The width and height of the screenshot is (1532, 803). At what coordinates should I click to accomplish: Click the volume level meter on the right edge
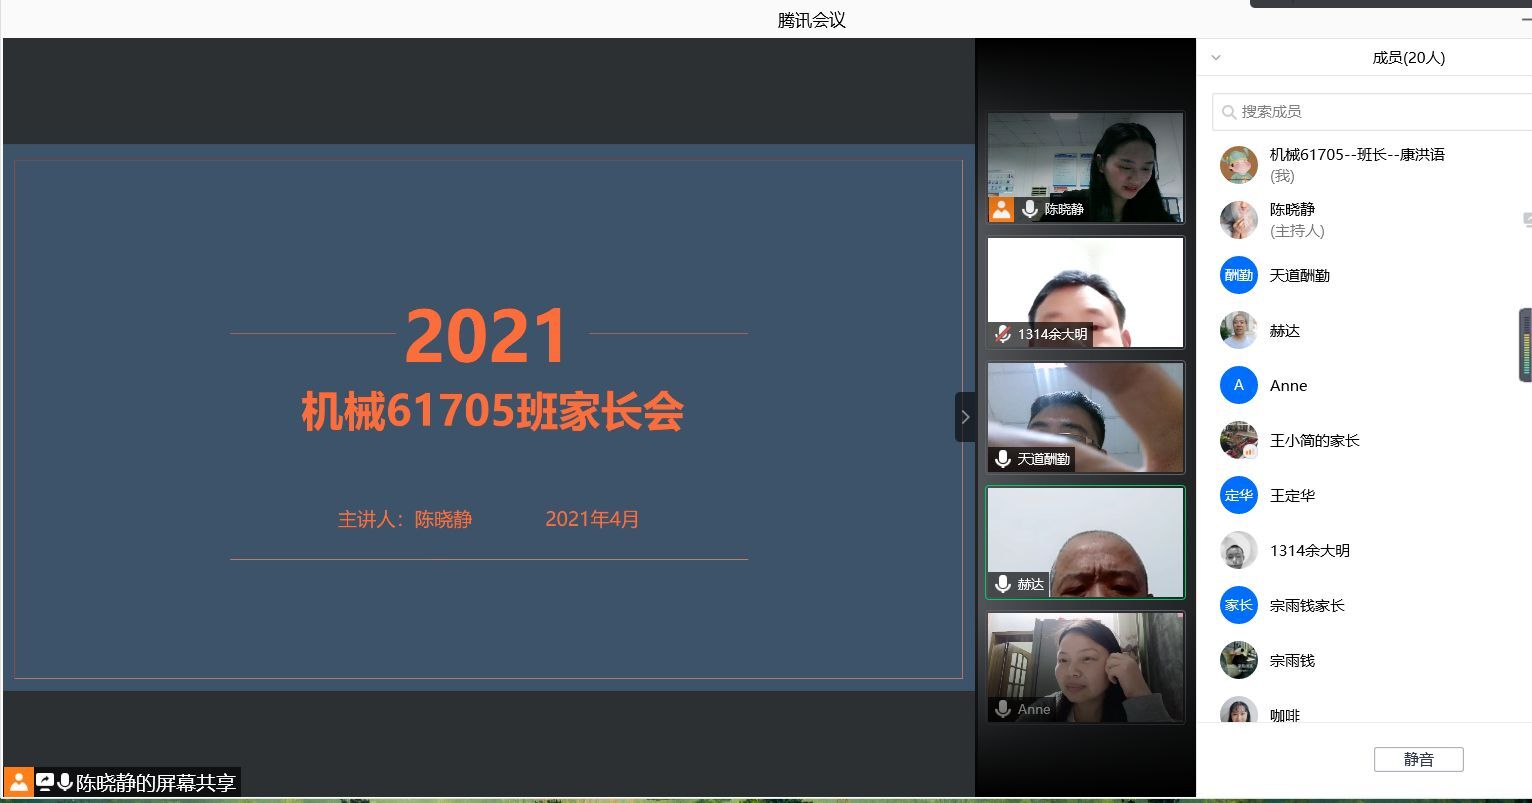pyautogui.click(x=1524, y=345)
